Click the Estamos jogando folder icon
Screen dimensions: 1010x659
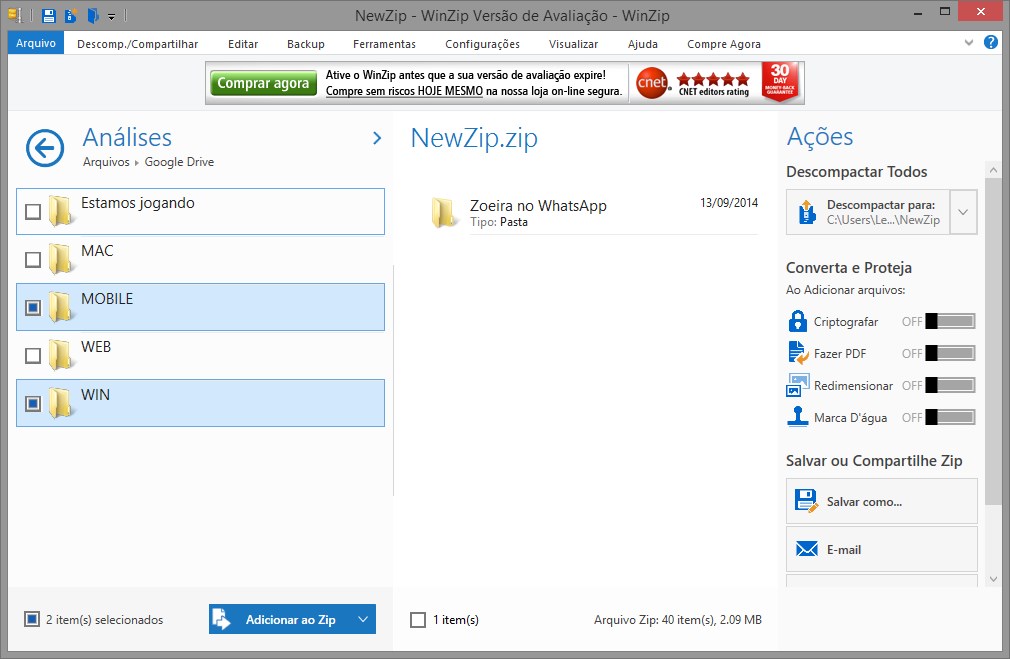pyautogui.click(x=61, y=211)
